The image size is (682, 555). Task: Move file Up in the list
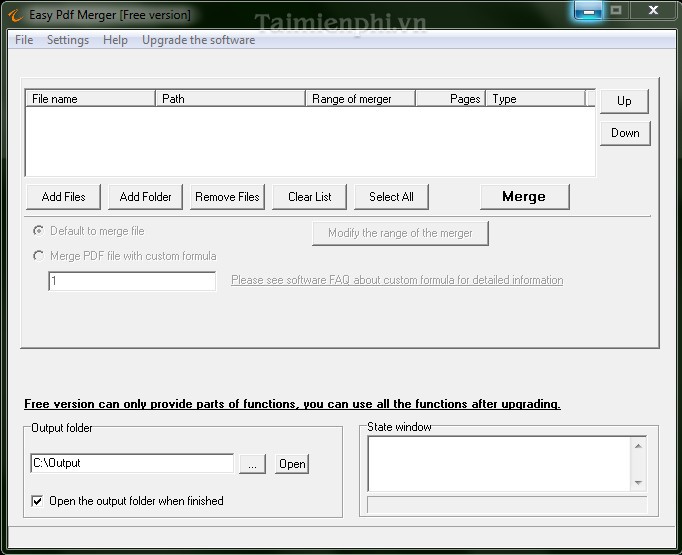pos(624,101)
